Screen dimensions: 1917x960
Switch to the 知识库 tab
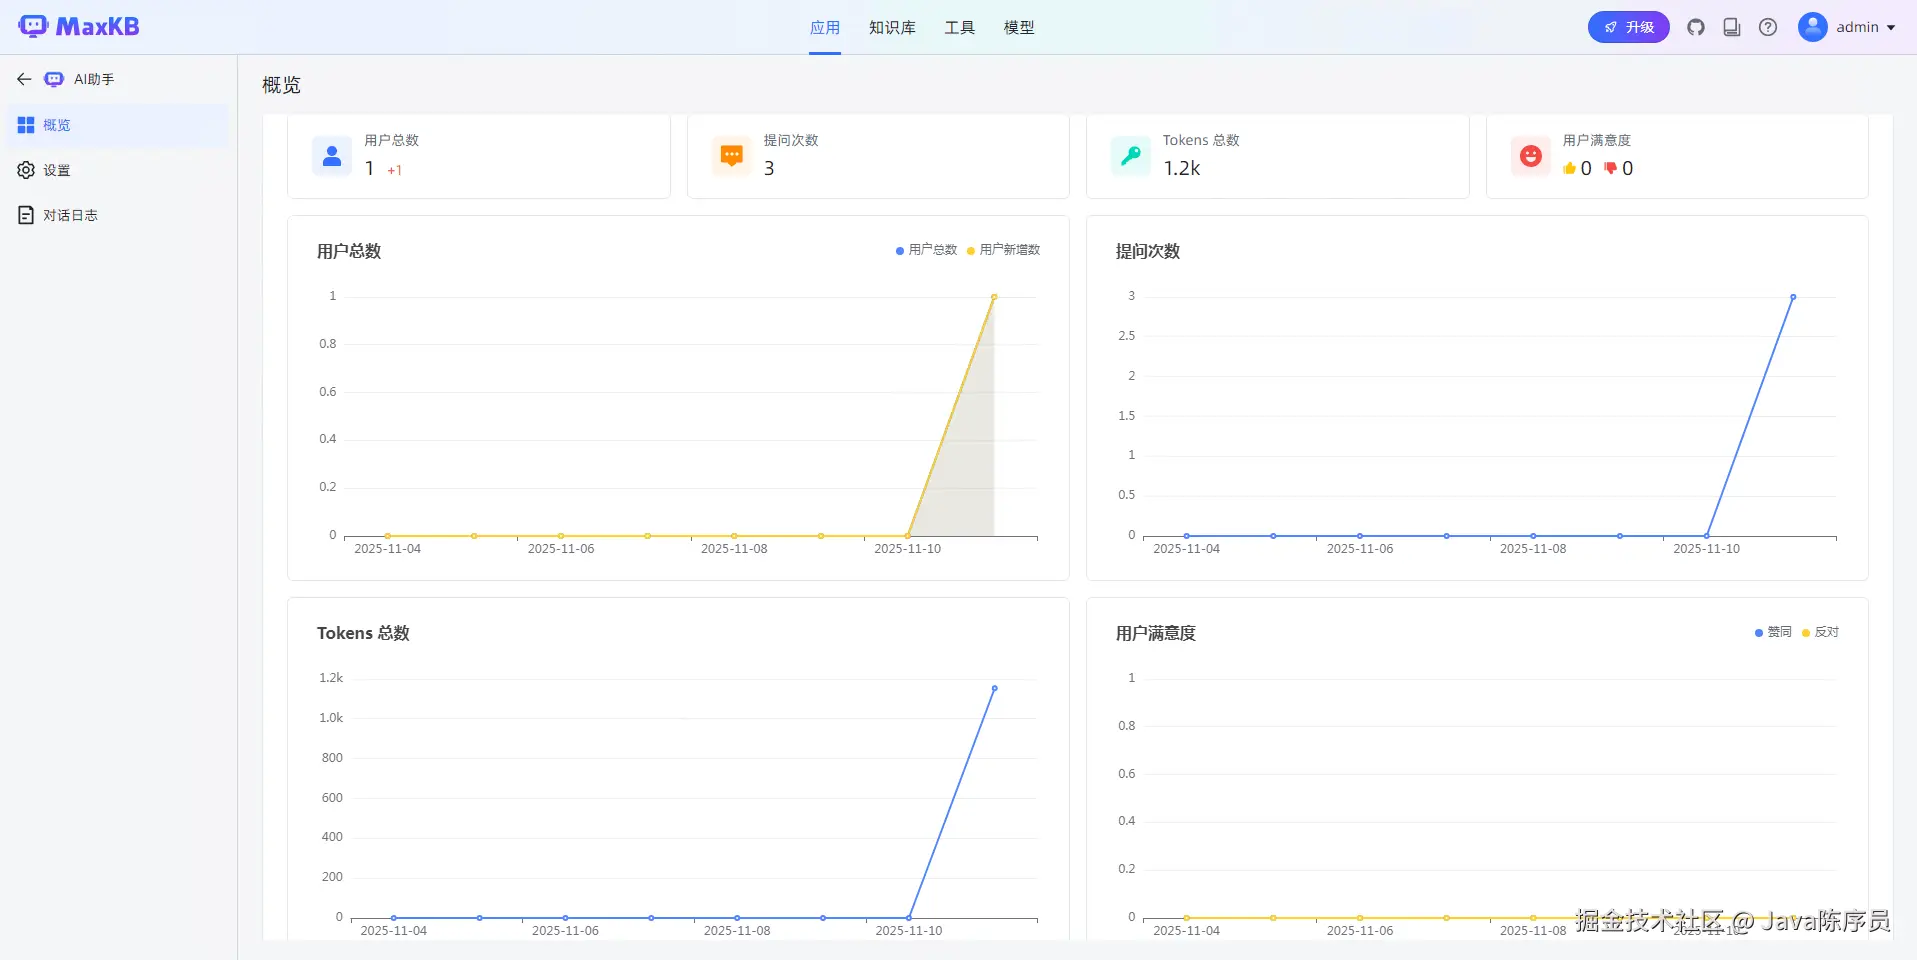tap(892, 28)
